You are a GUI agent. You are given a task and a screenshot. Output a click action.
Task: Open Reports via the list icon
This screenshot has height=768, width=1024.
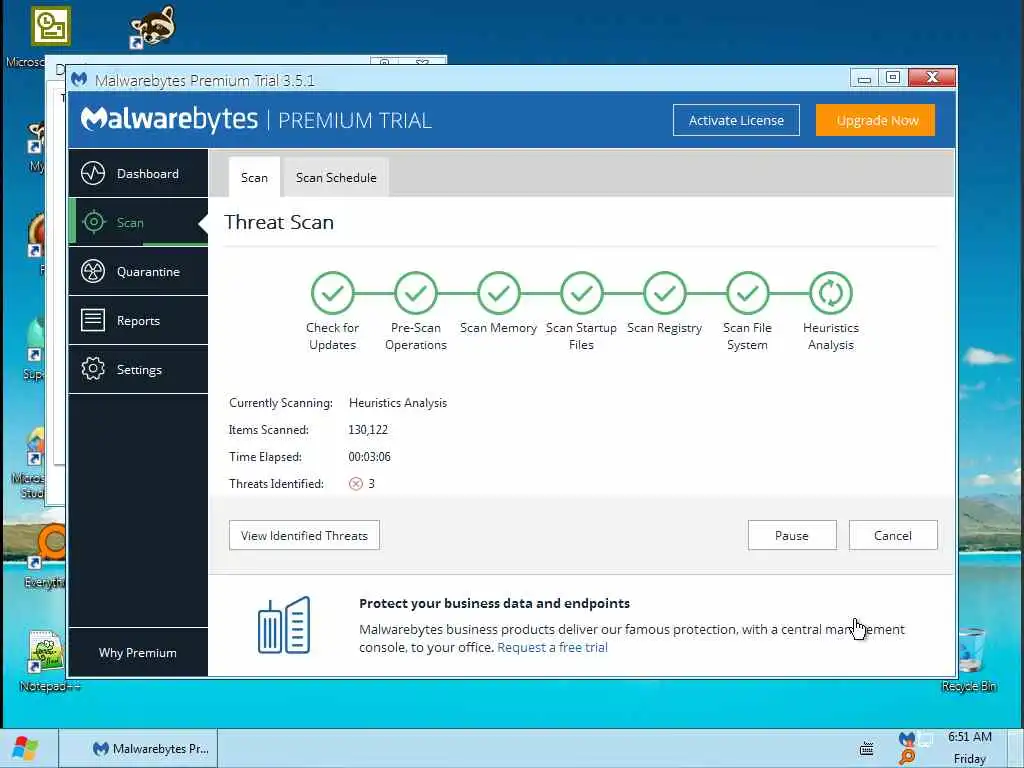pyautogui.click(x=93, y=320)
